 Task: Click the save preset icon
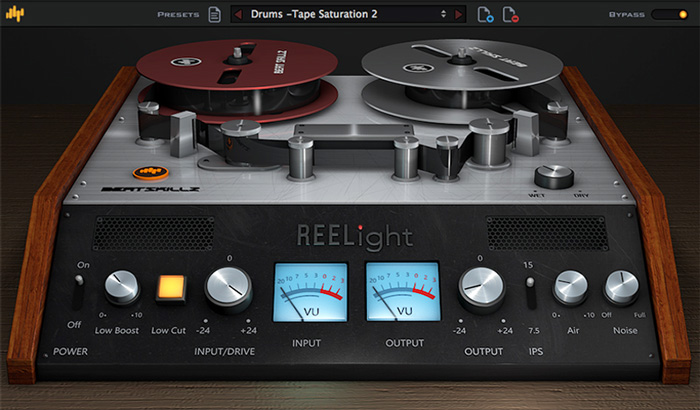[485, 14]
